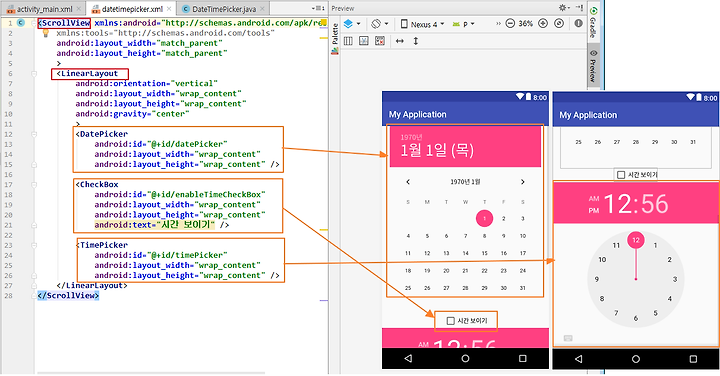Click the </ScrollView> closing tag

click(x=68, y=296)
